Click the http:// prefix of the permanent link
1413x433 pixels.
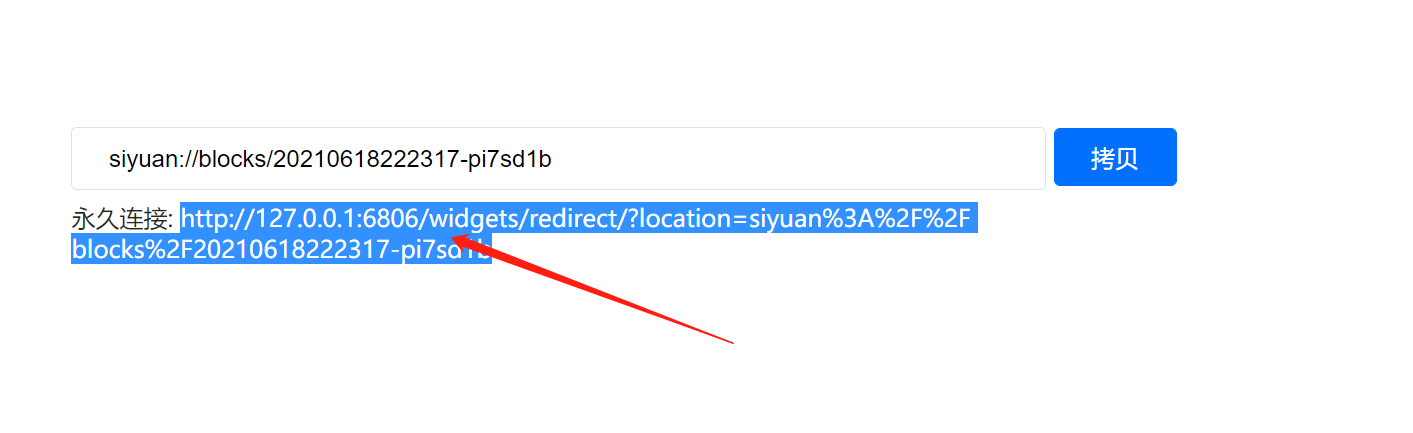(x=218, y=218)
